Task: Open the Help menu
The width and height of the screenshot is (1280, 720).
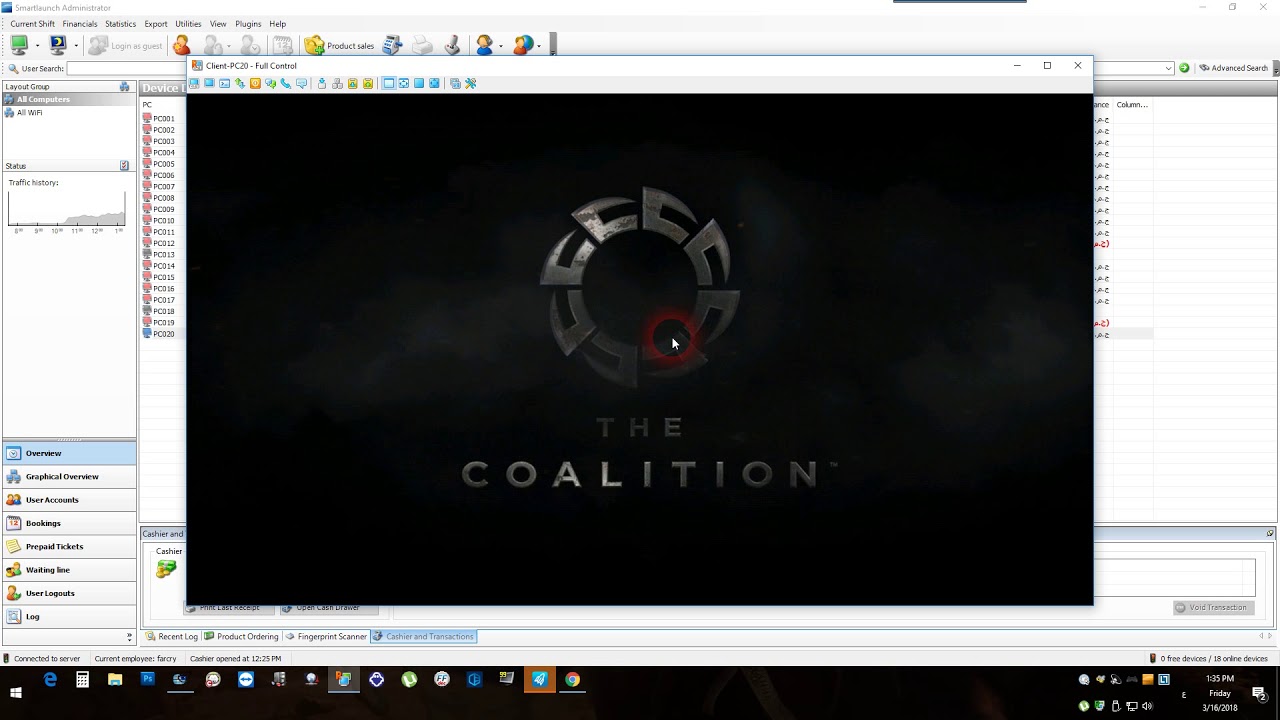Action: [278, 24]
